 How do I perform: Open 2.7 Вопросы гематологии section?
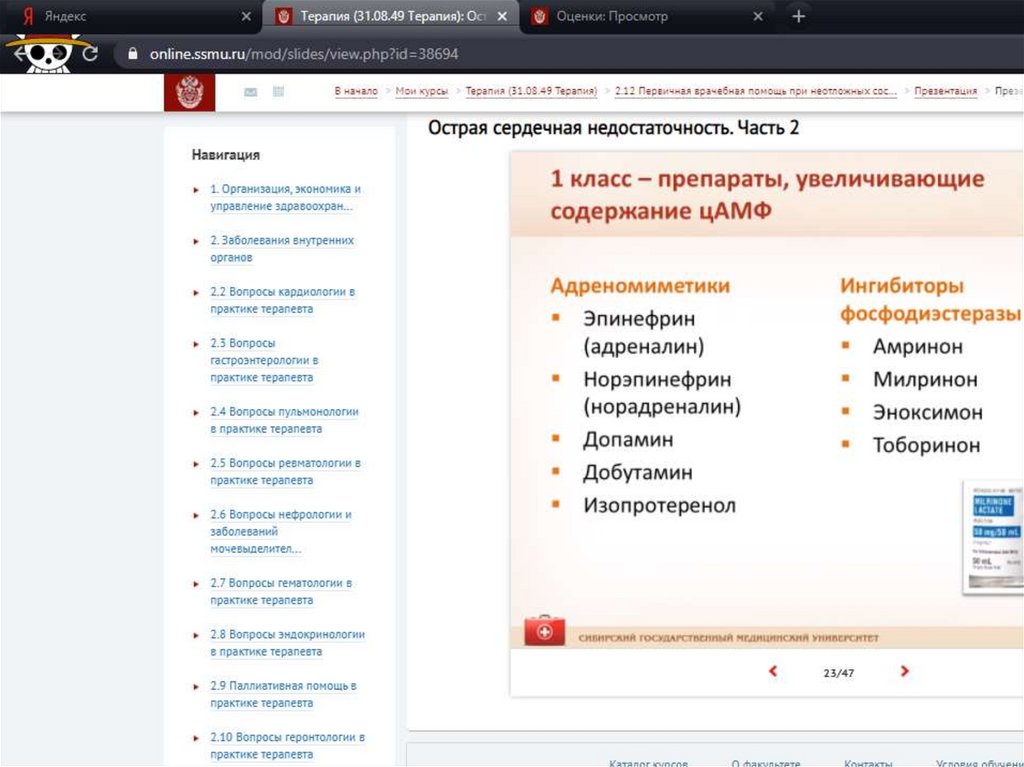tap(281, 591)
